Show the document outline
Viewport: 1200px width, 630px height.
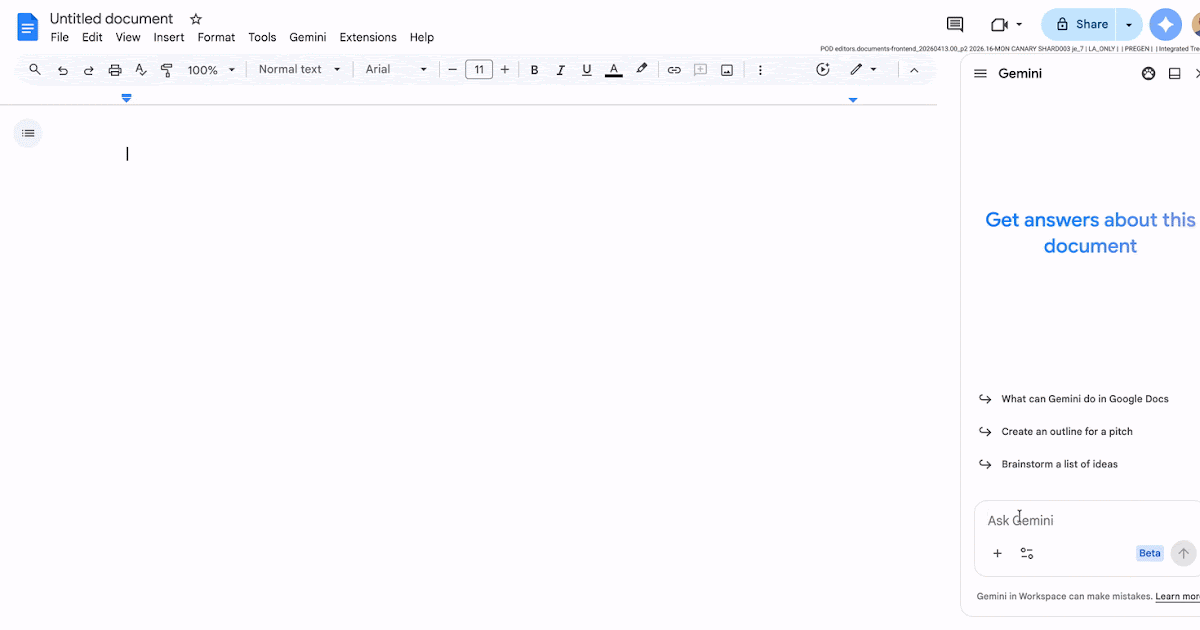pos(28,133)
